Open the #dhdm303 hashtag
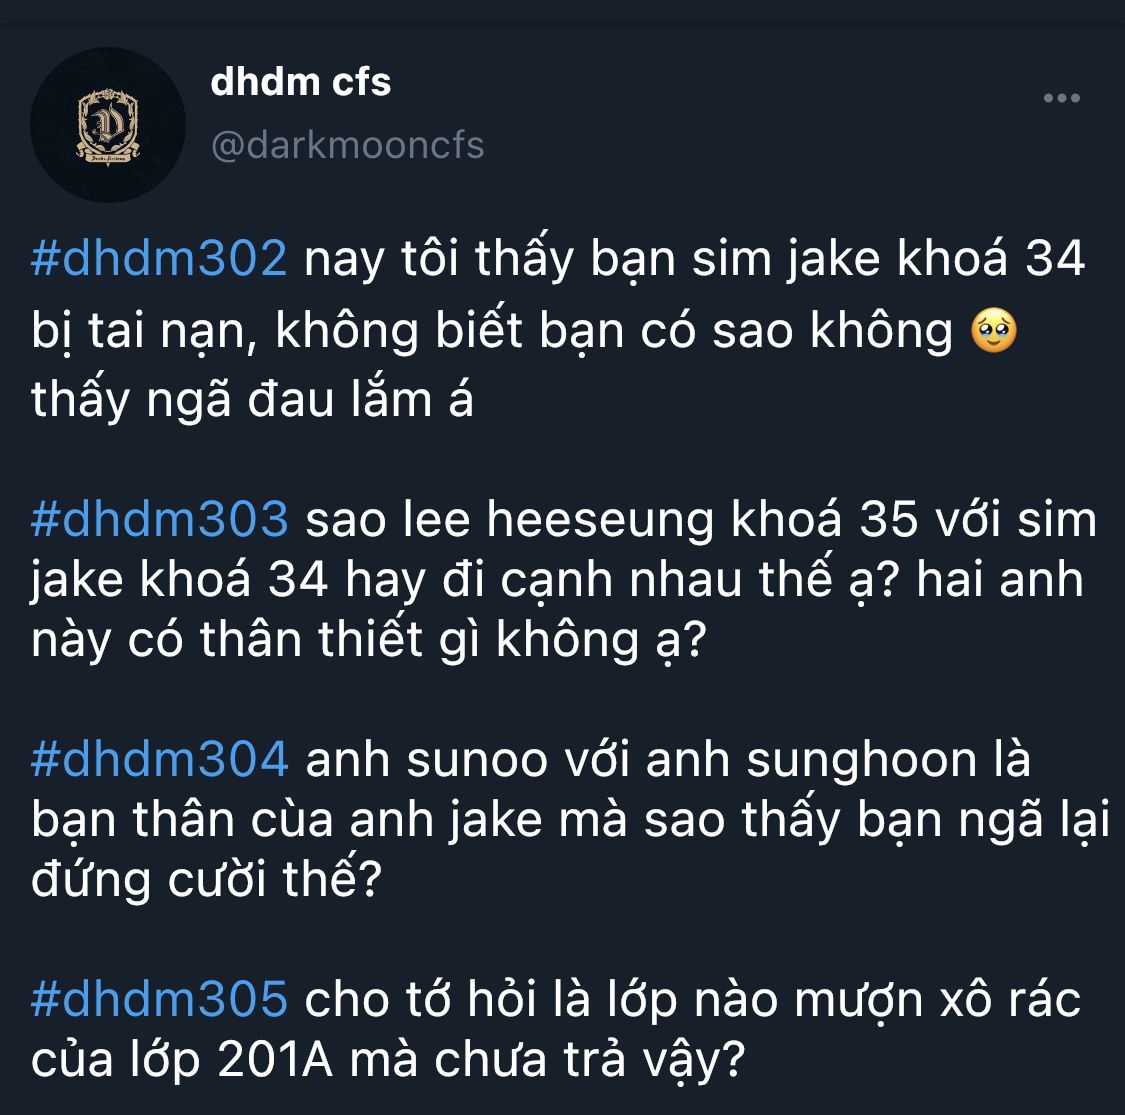Viewport: 1125px width, 1115px height. coord(159,519)
